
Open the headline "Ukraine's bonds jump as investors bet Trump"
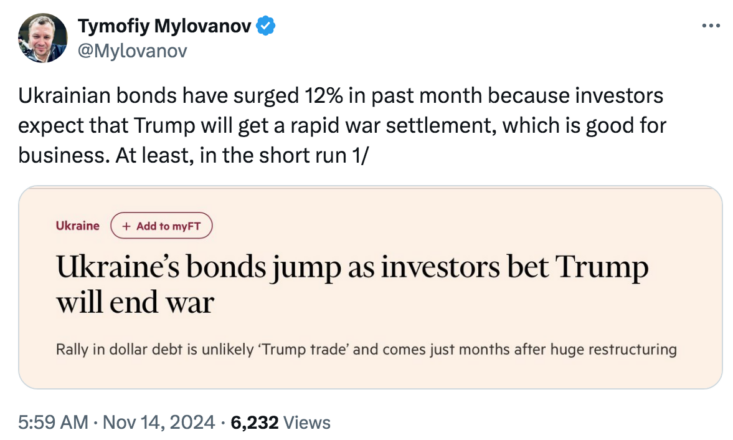tap(352, 267)
